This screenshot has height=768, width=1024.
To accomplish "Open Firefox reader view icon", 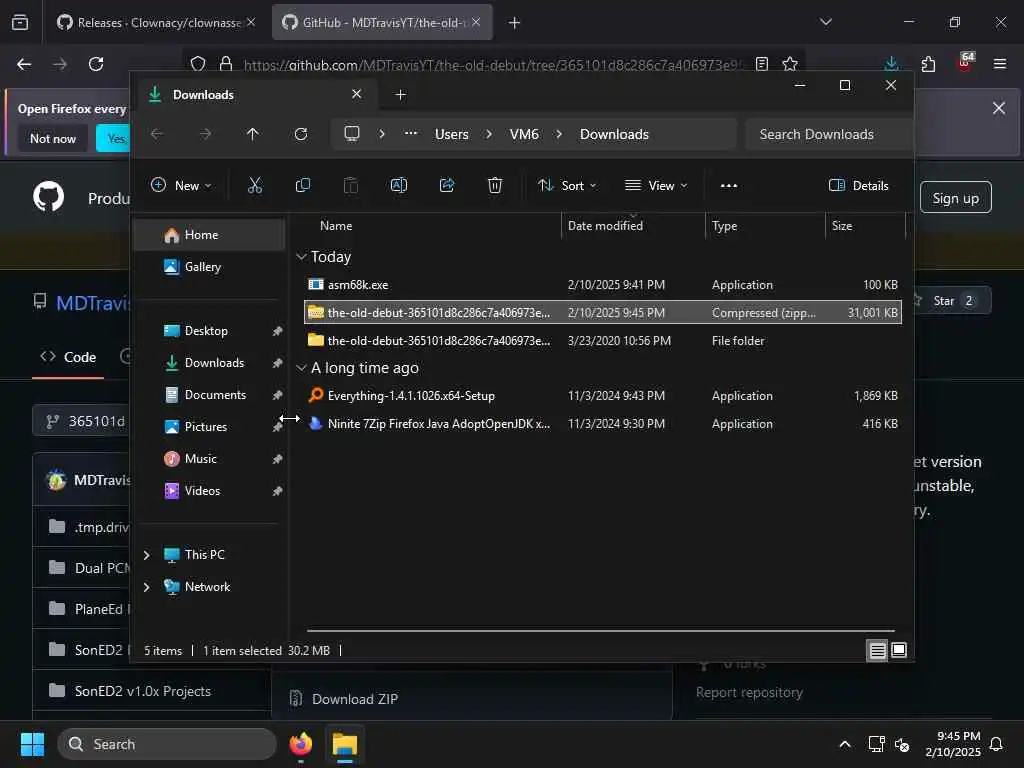I will [761, 64].
